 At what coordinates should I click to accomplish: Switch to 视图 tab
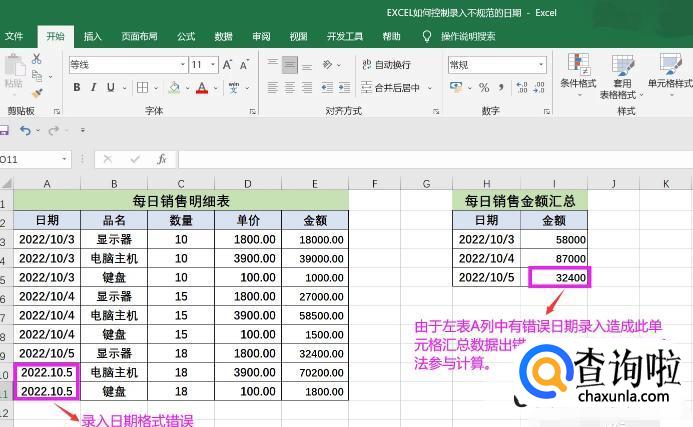pos(298,36)
